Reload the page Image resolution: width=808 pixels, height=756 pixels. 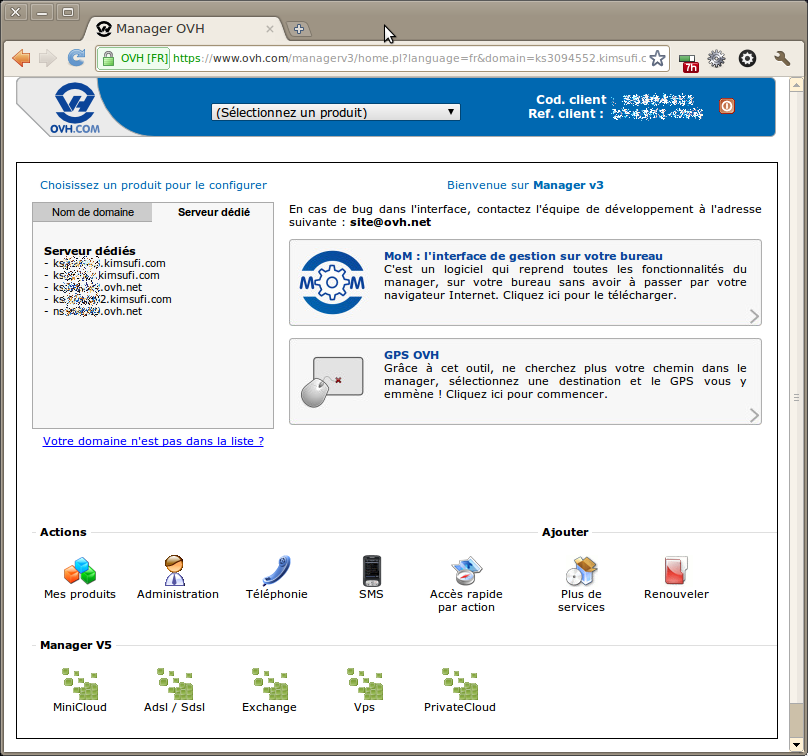[76, 58]
